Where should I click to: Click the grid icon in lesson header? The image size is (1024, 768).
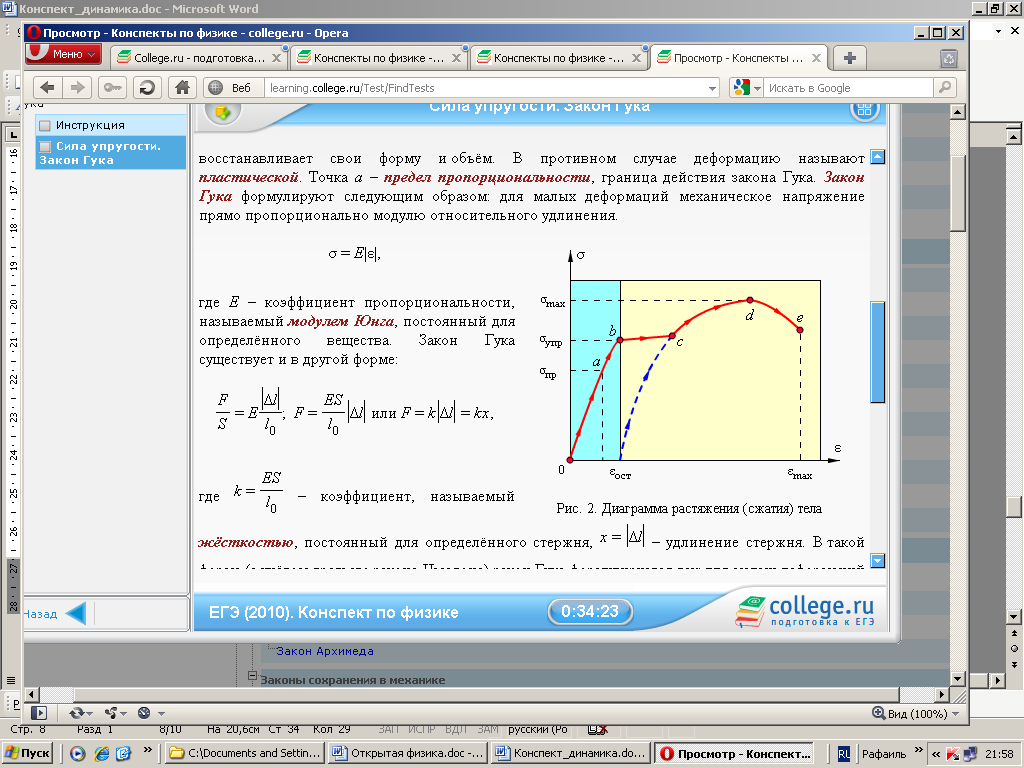[x=864, y=110]
